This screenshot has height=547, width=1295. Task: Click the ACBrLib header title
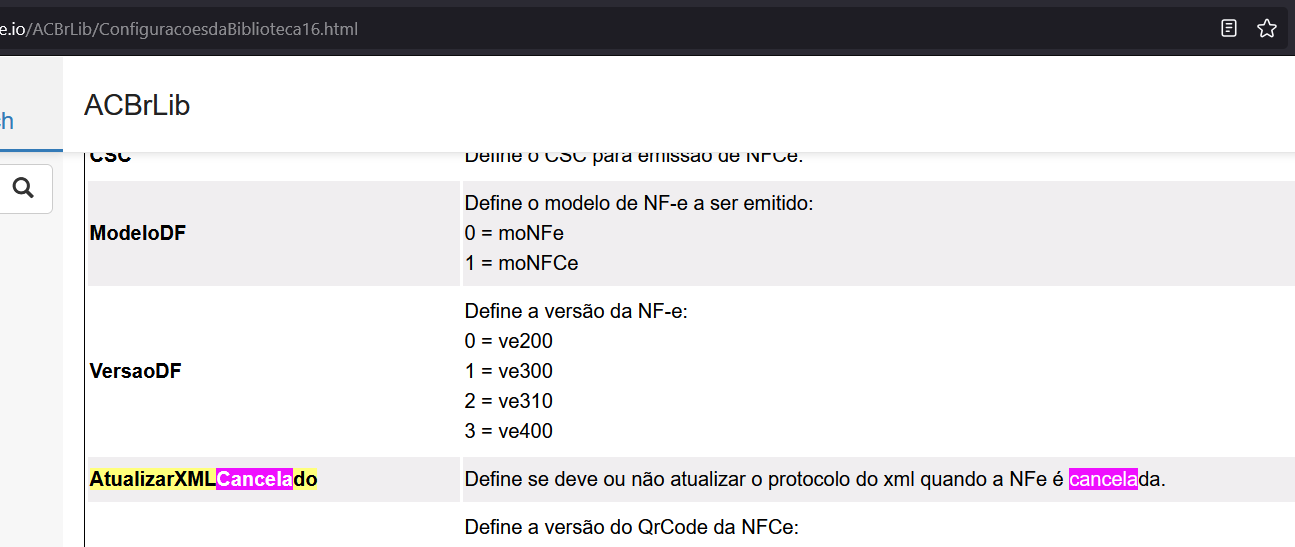(x=137, y=105)
